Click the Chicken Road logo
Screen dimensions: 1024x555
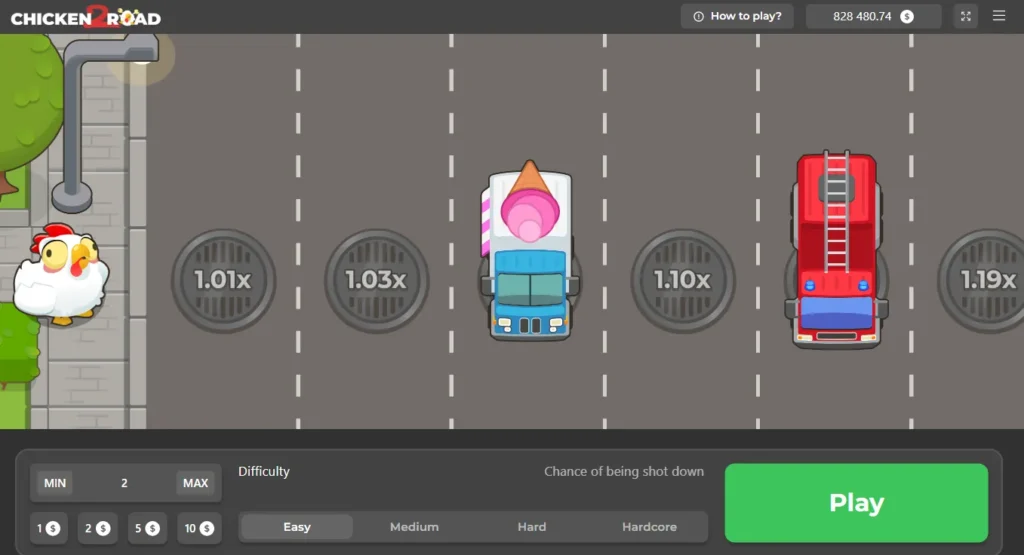[85, 17]
